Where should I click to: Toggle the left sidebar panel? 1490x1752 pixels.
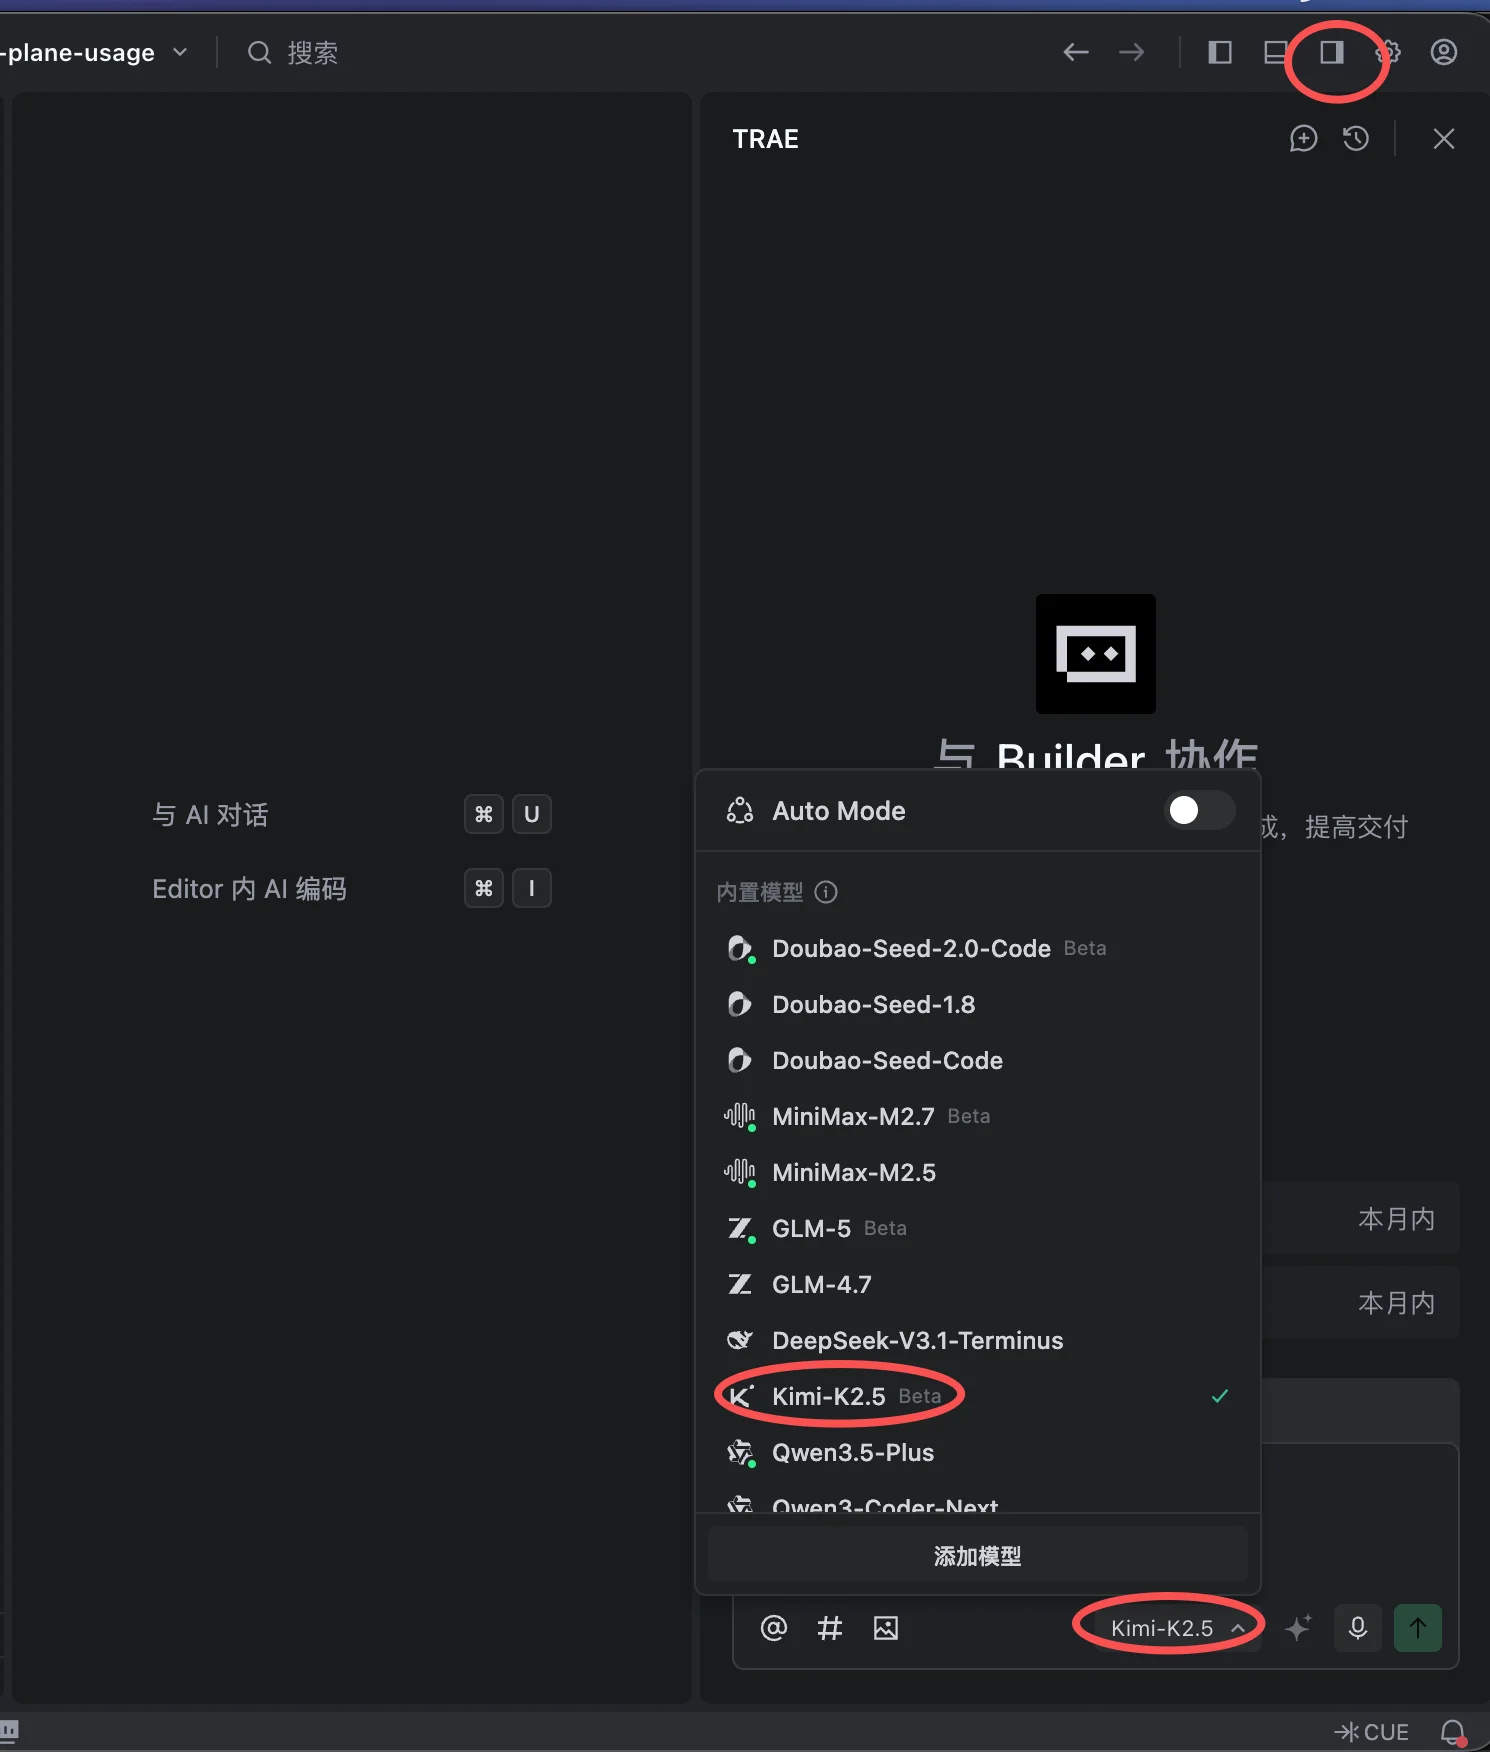(x=1219, y=52)
